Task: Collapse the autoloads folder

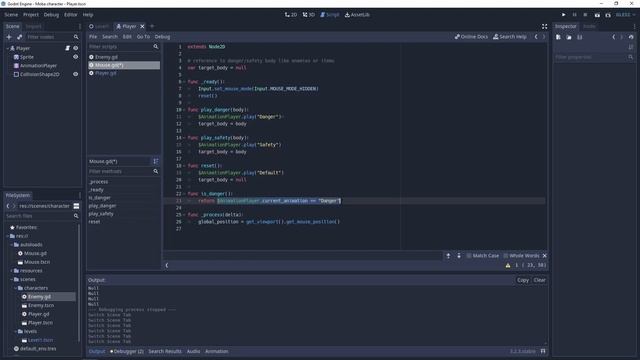Action: point(11,244)
